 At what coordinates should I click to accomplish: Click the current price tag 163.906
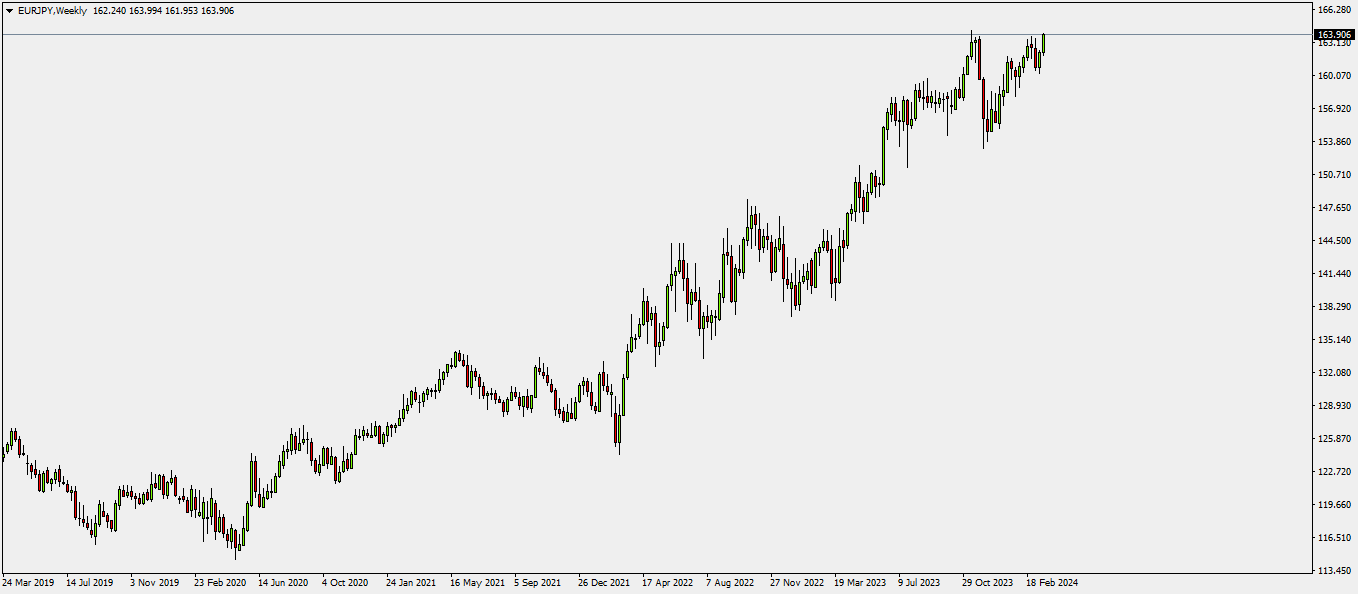pyautogui.click(x=1335, y=35)
